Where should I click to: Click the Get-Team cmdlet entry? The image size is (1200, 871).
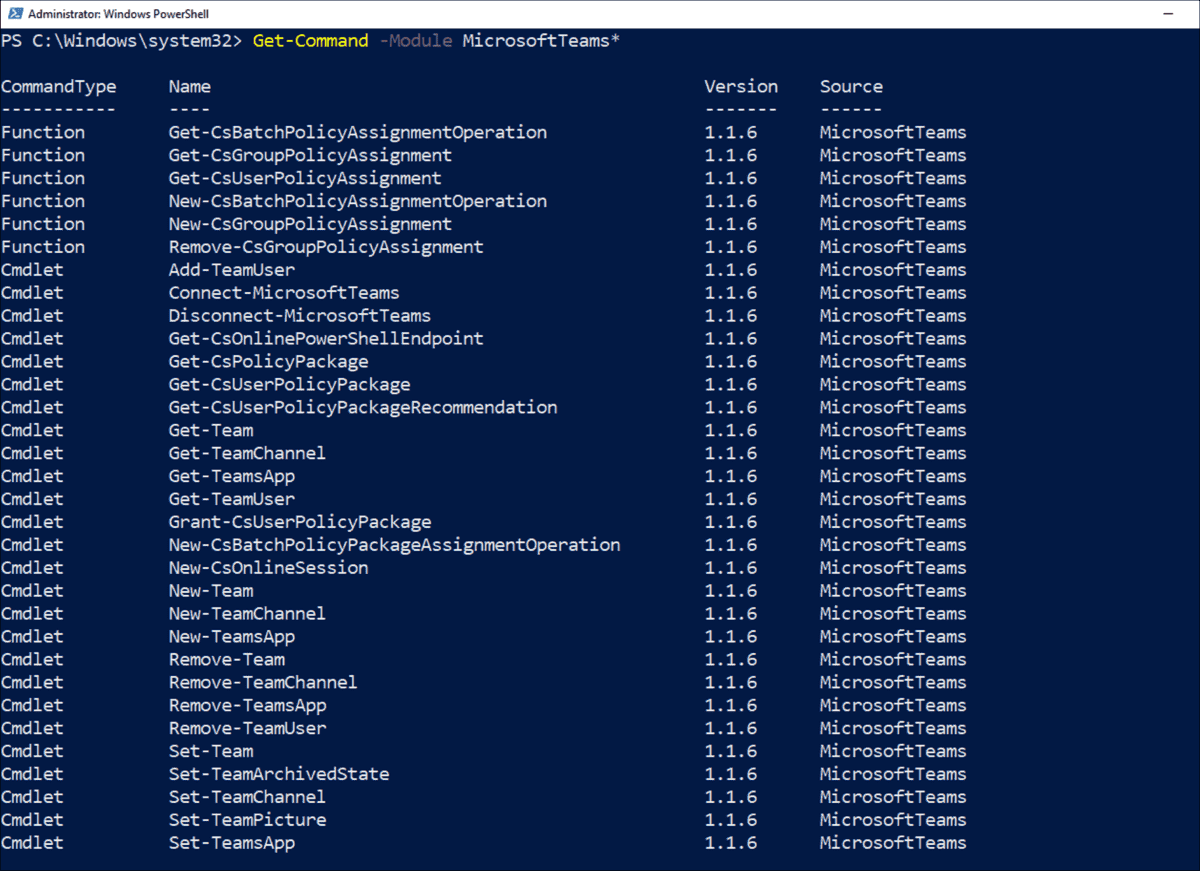(211, 430)
